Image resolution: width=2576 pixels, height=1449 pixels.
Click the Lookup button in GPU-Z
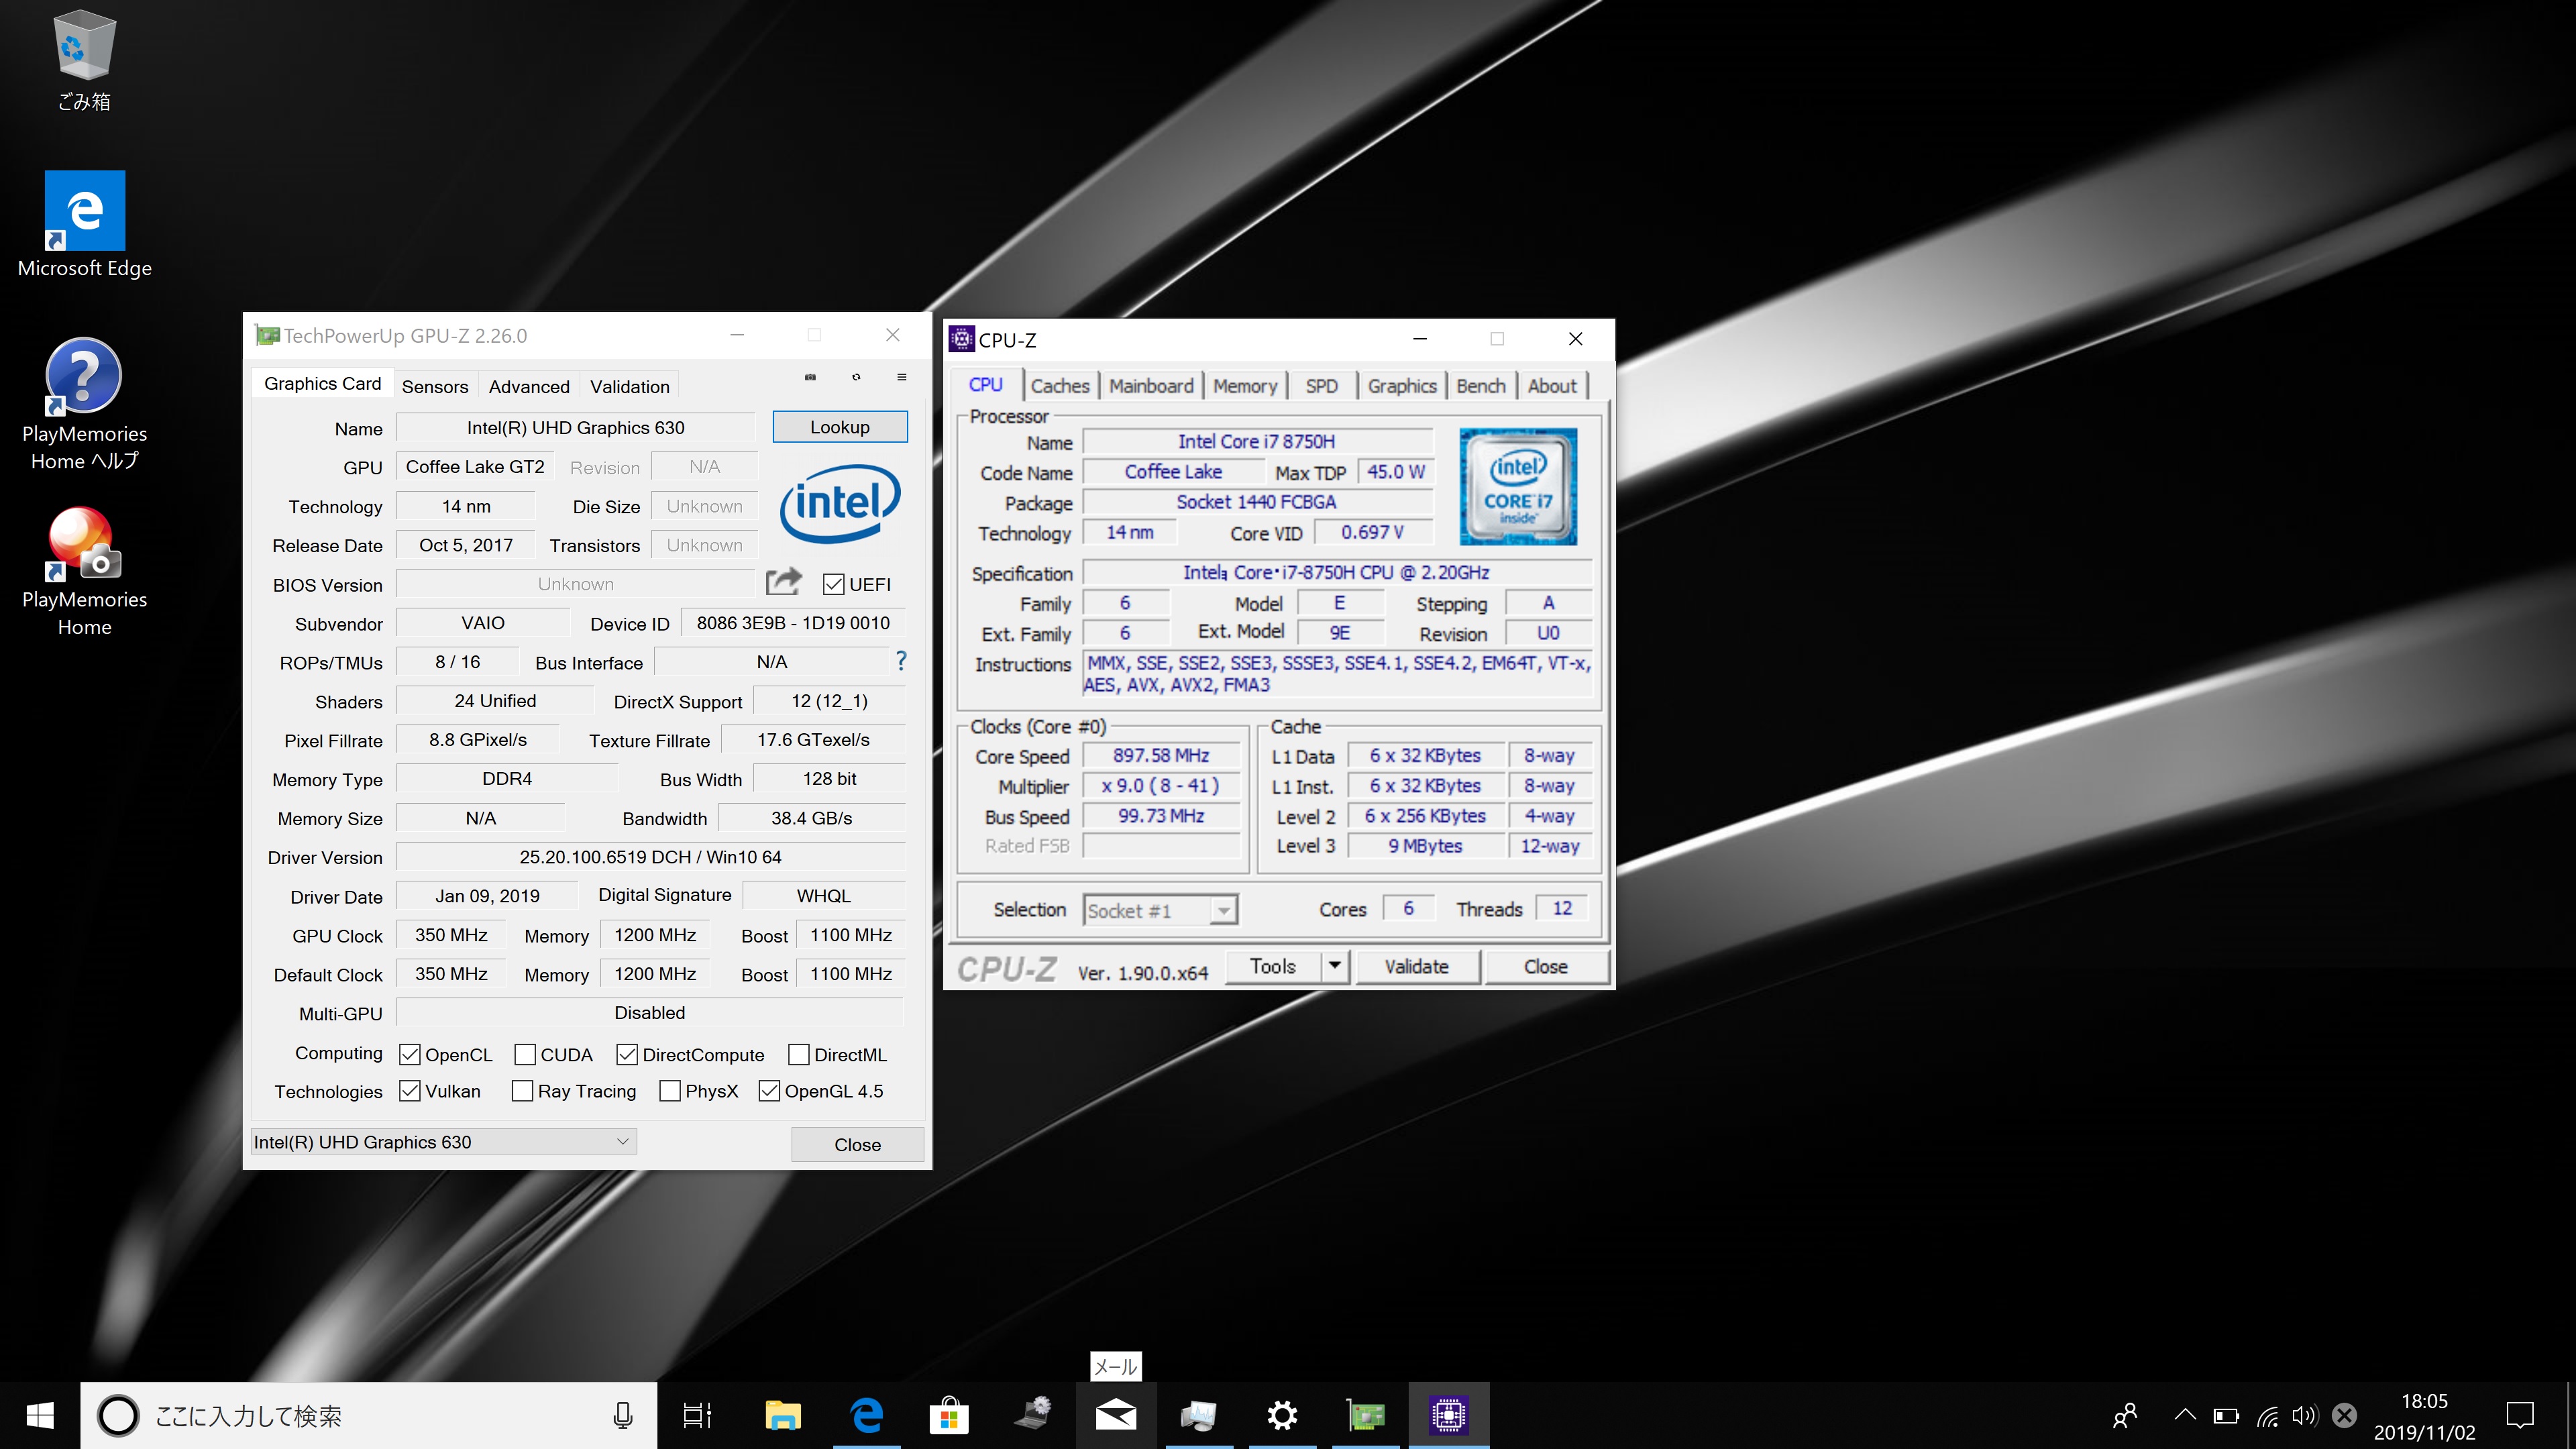(840, 427)
